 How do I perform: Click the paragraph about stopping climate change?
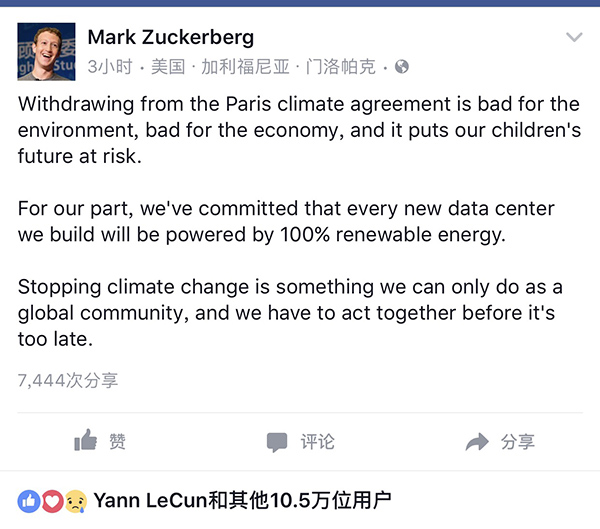click(290, 313)
